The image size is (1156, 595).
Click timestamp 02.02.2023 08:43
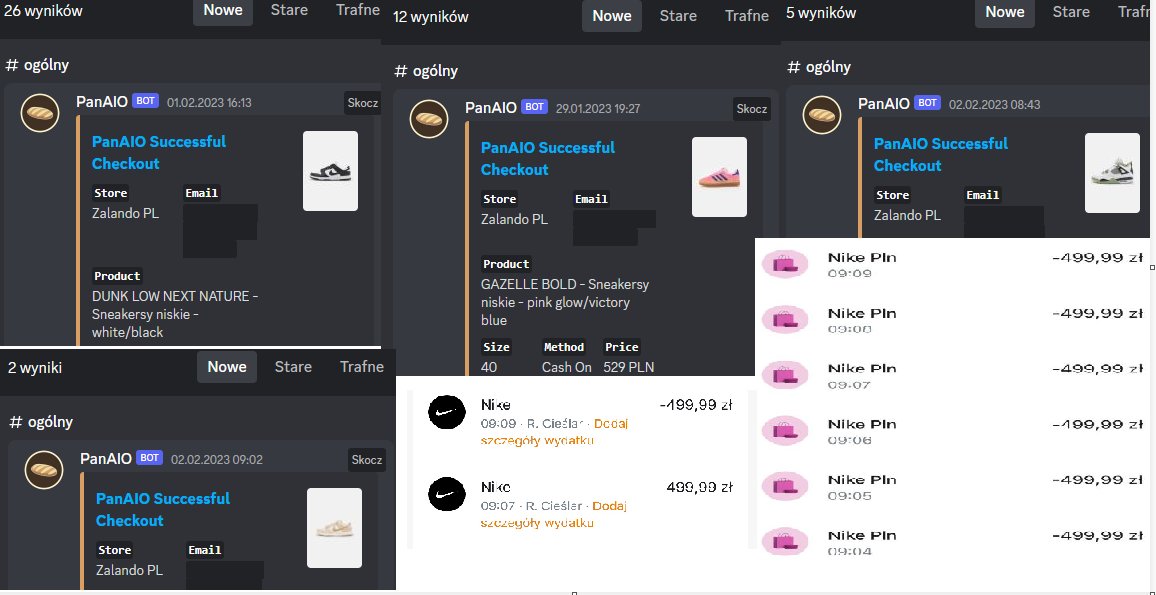tap(995, 105)
